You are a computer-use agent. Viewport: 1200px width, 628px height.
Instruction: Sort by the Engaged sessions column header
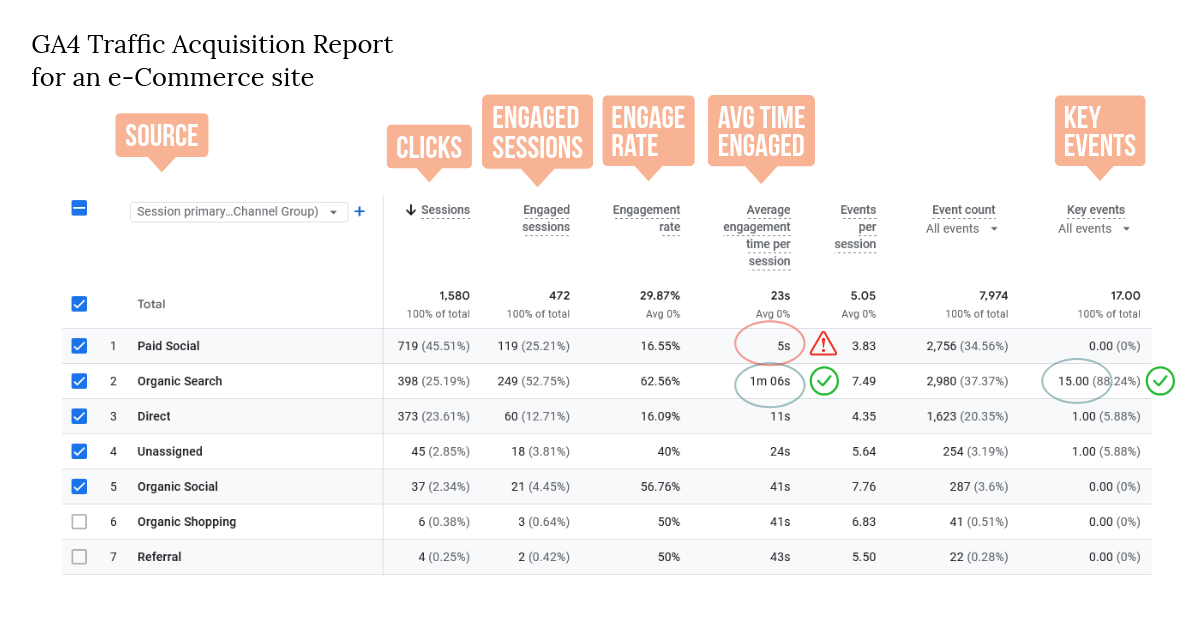pos(546,218)
